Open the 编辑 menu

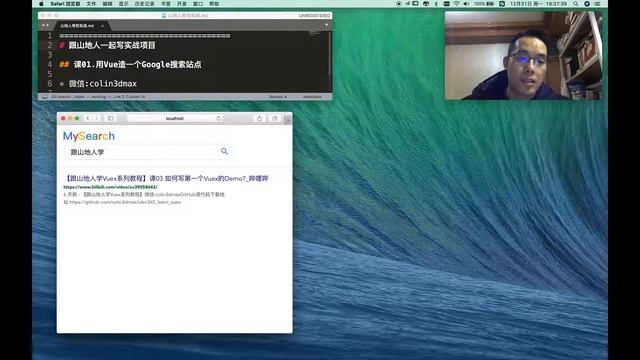tap(107, 4)
